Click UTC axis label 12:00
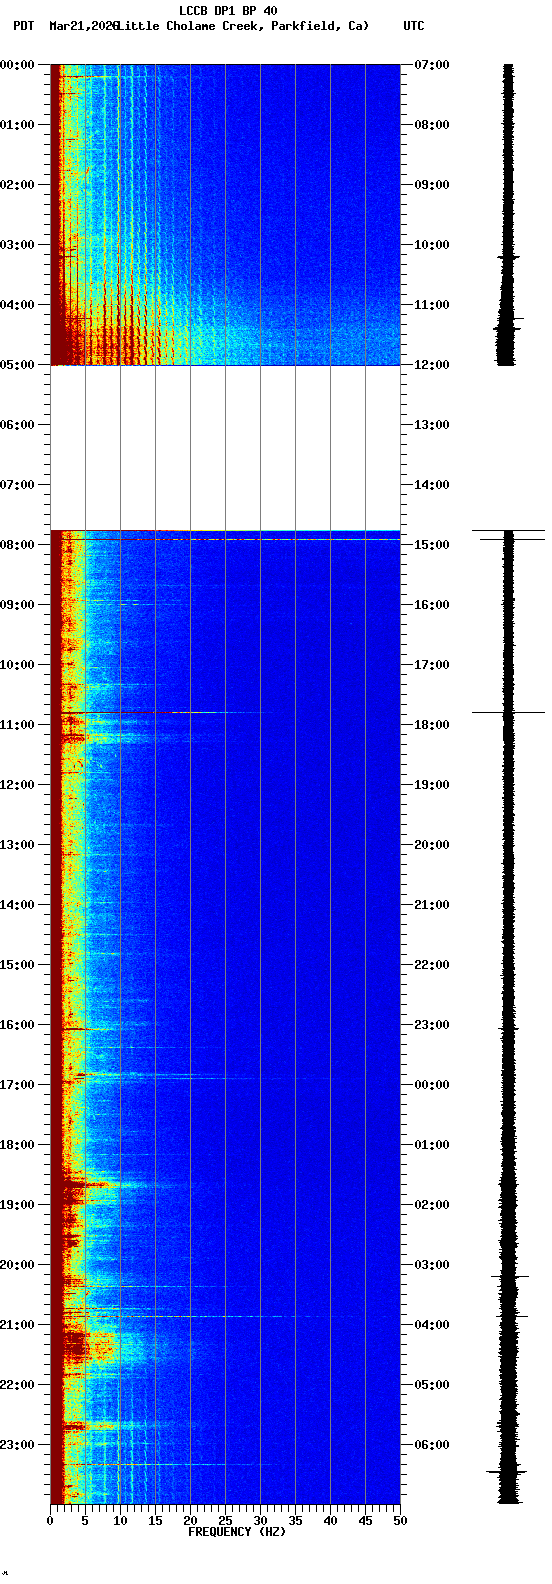The image size is (552, 1584). point(432,365)
